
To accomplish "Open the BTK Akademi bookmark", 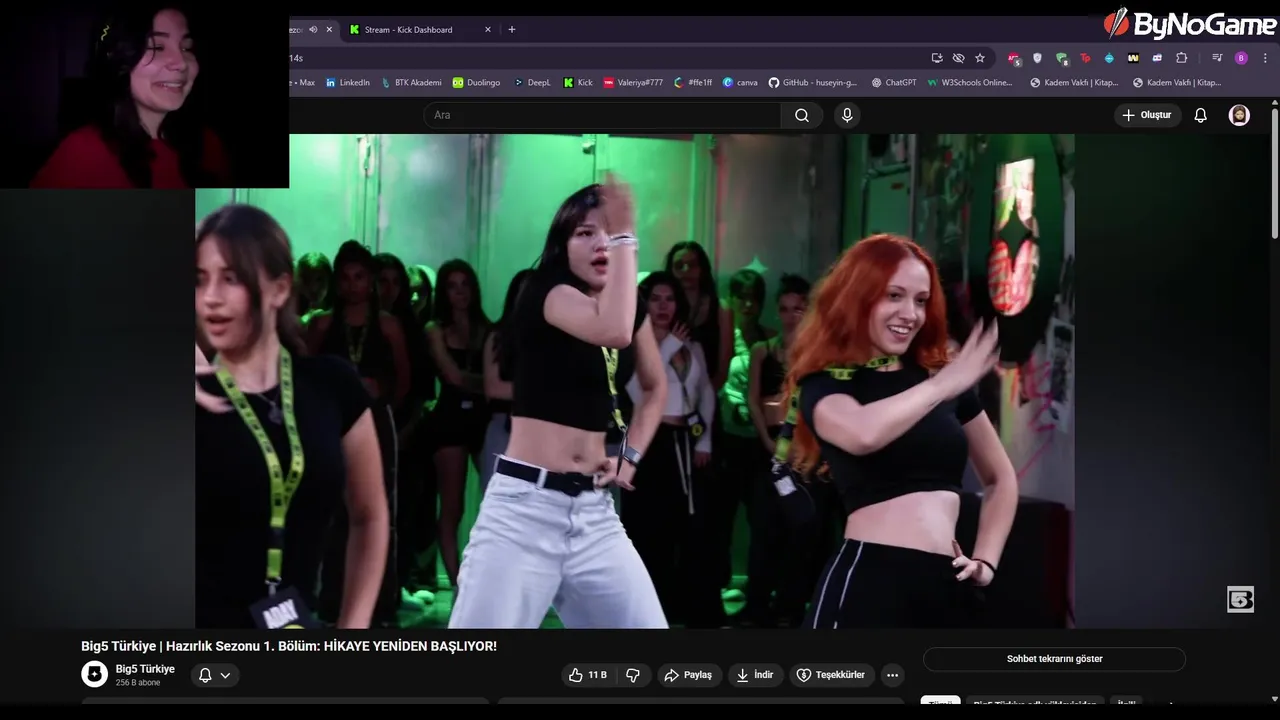I will coord(411,83).
